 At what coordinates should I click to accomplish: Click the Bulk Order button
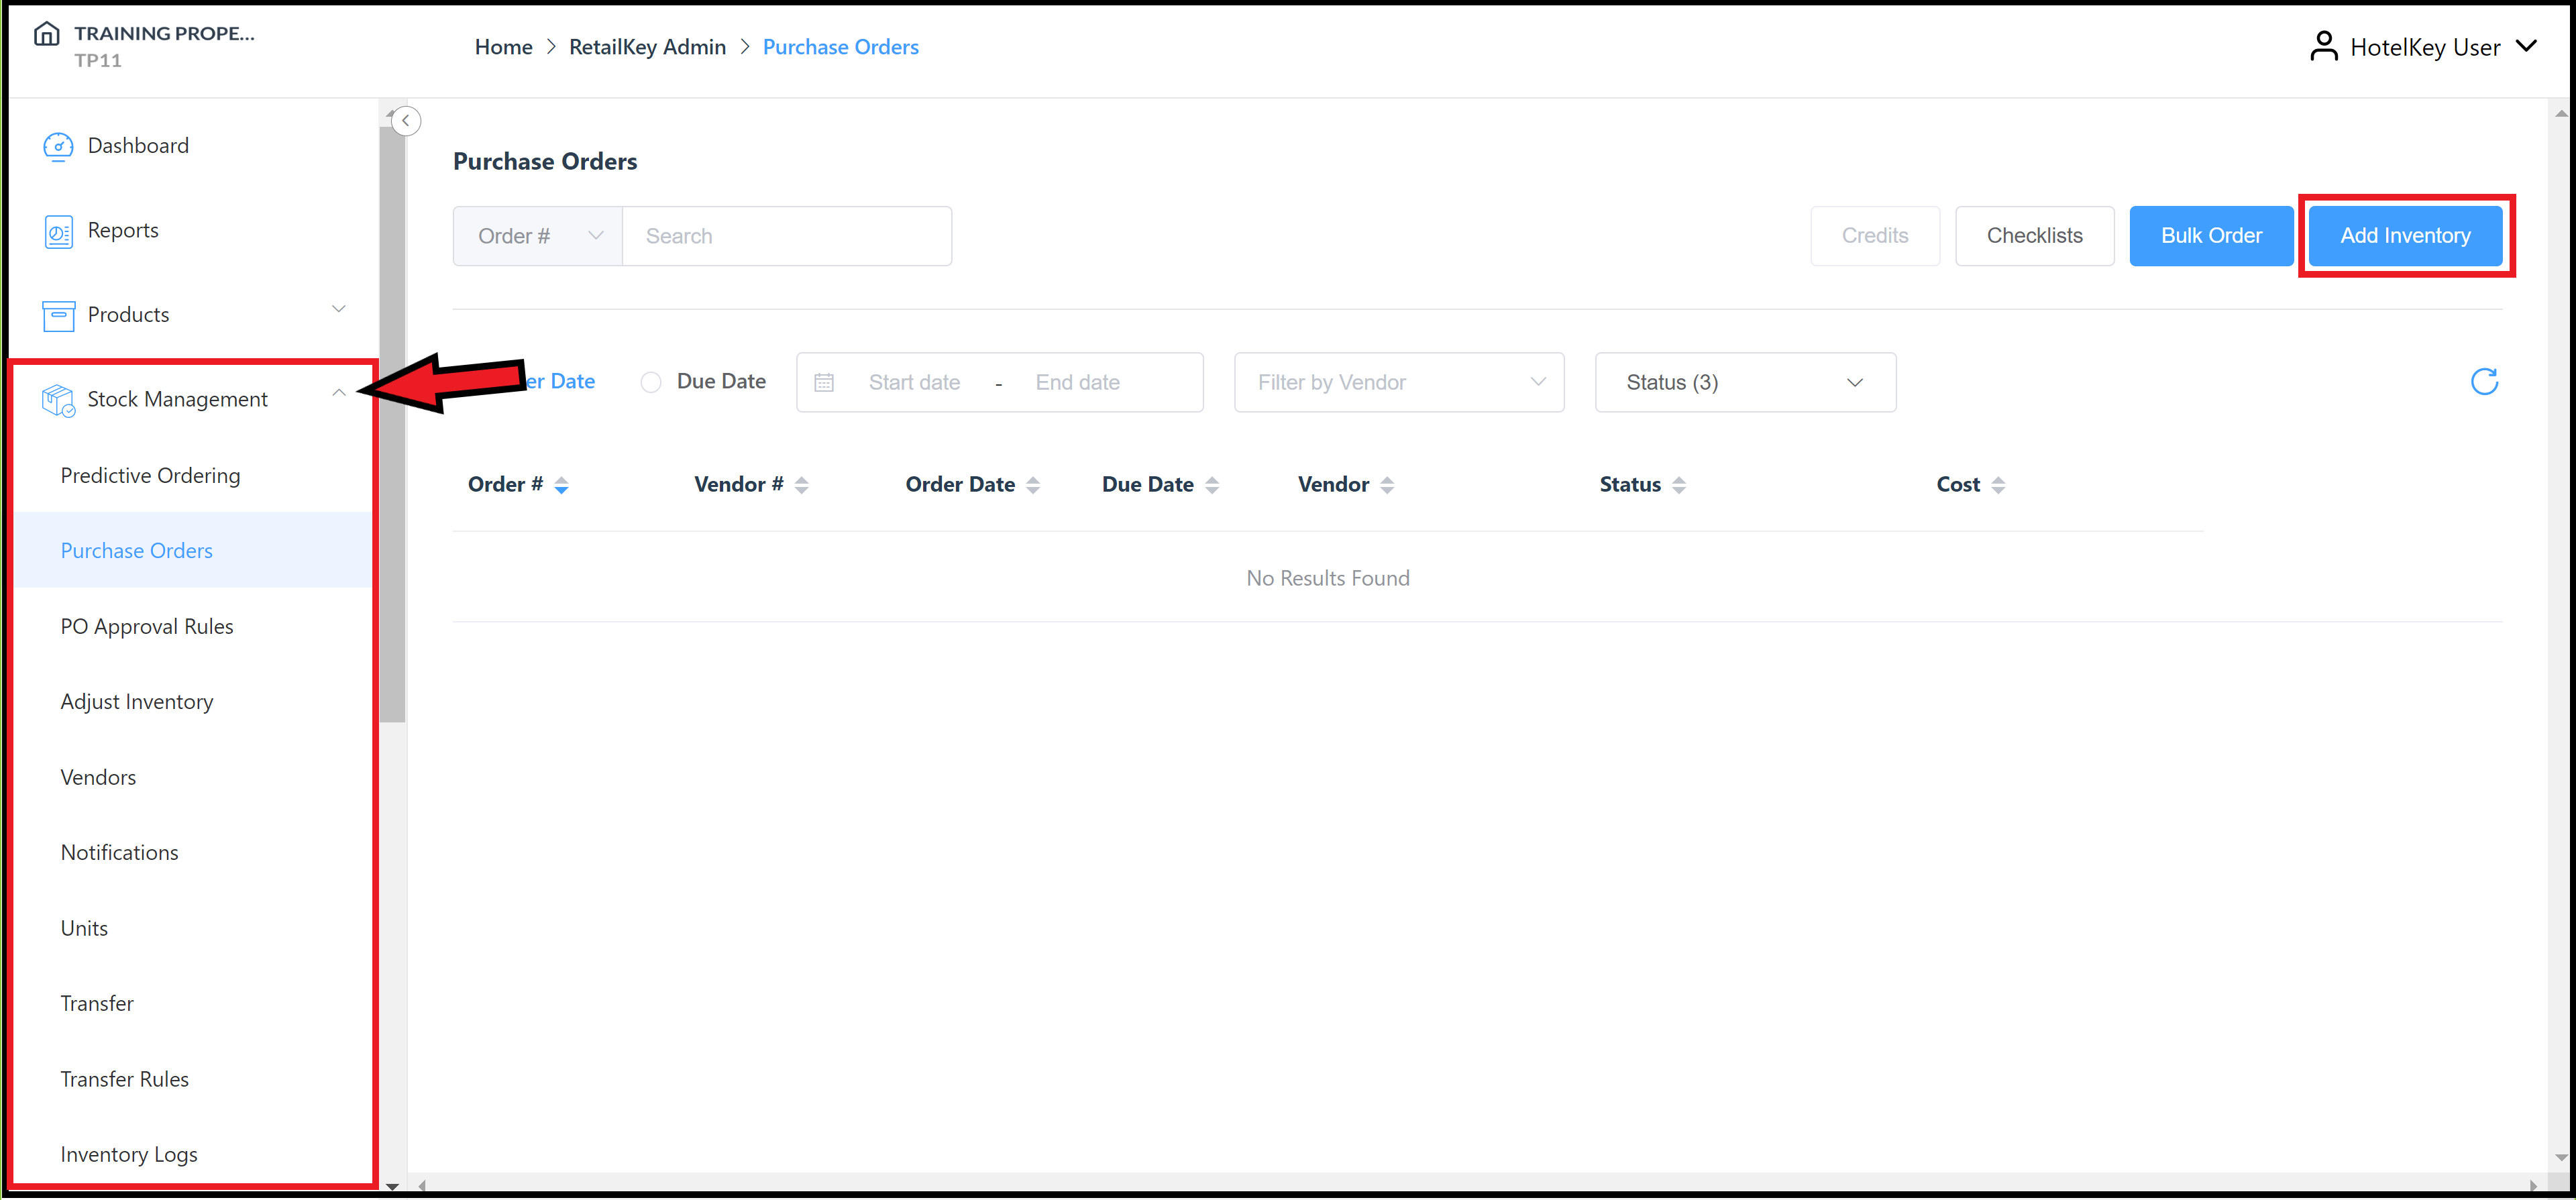(x=2211, y=235)
